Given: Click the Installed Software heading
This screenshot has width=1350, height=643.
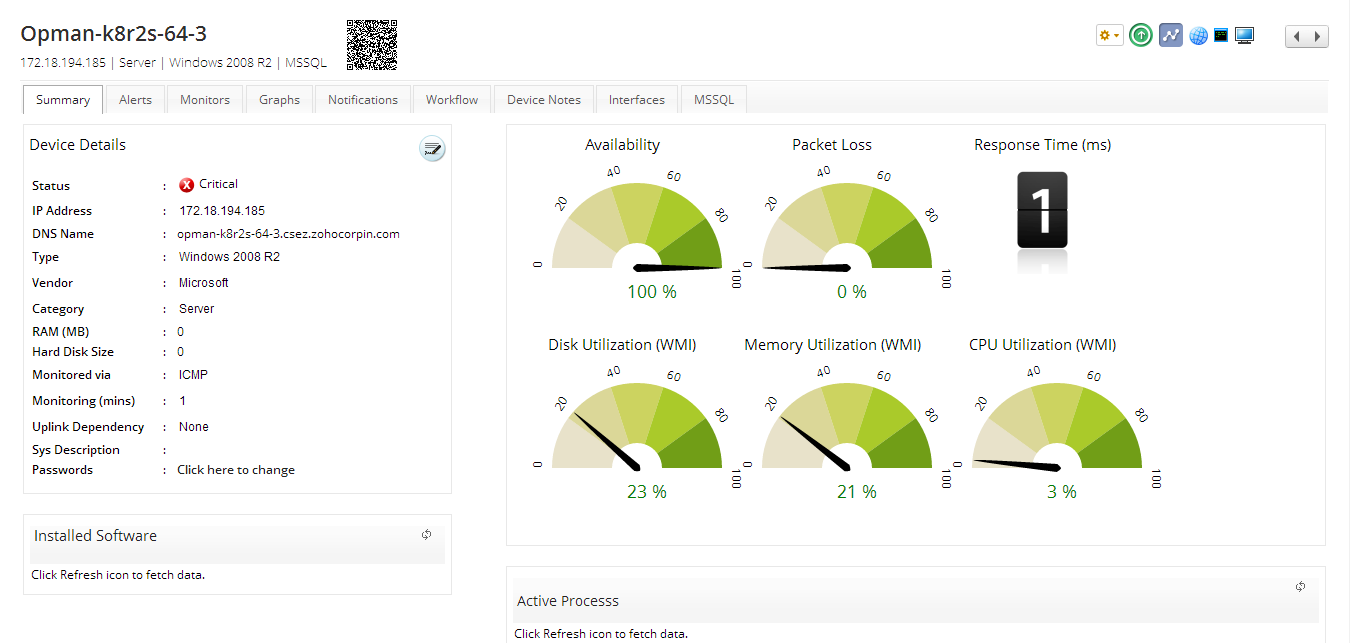Looking at the screenshot, I should (95, 536).
